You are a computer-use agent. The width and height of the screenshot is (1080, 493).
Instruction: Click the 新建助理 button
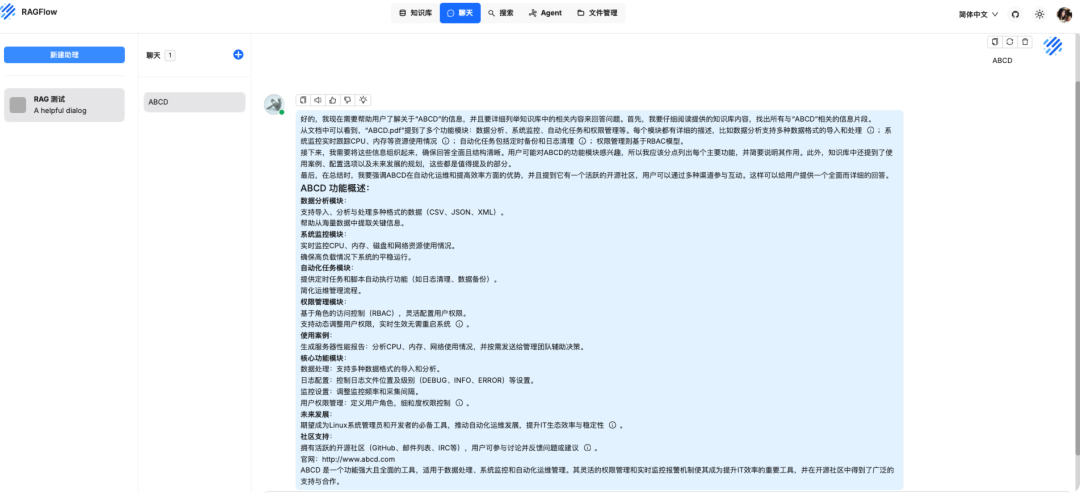pos(64,54)
